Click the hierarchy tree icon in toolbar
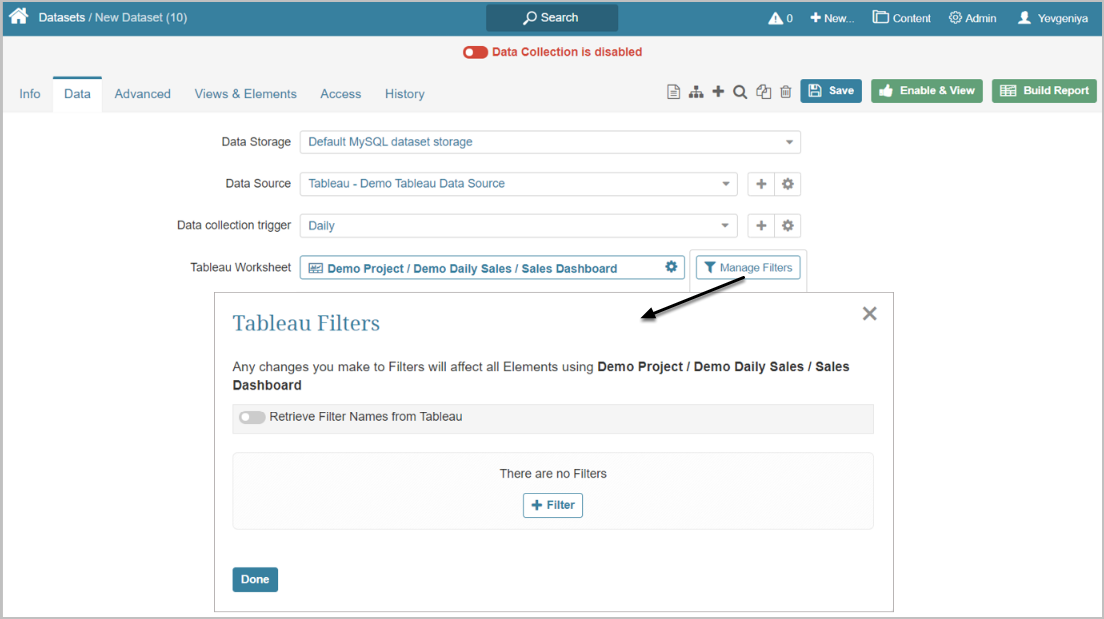 [x=696, y=92]
